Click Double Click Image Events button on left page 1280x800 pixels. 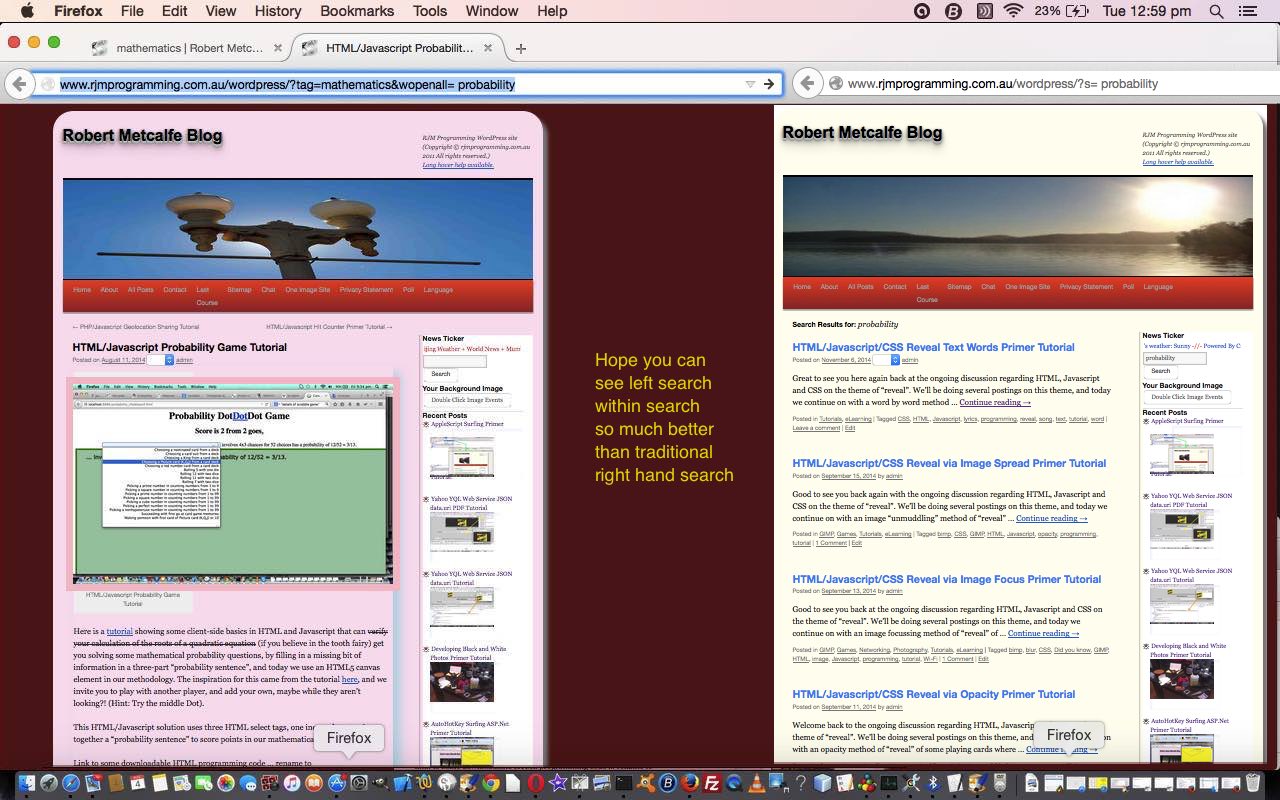[x=467, y=400]
